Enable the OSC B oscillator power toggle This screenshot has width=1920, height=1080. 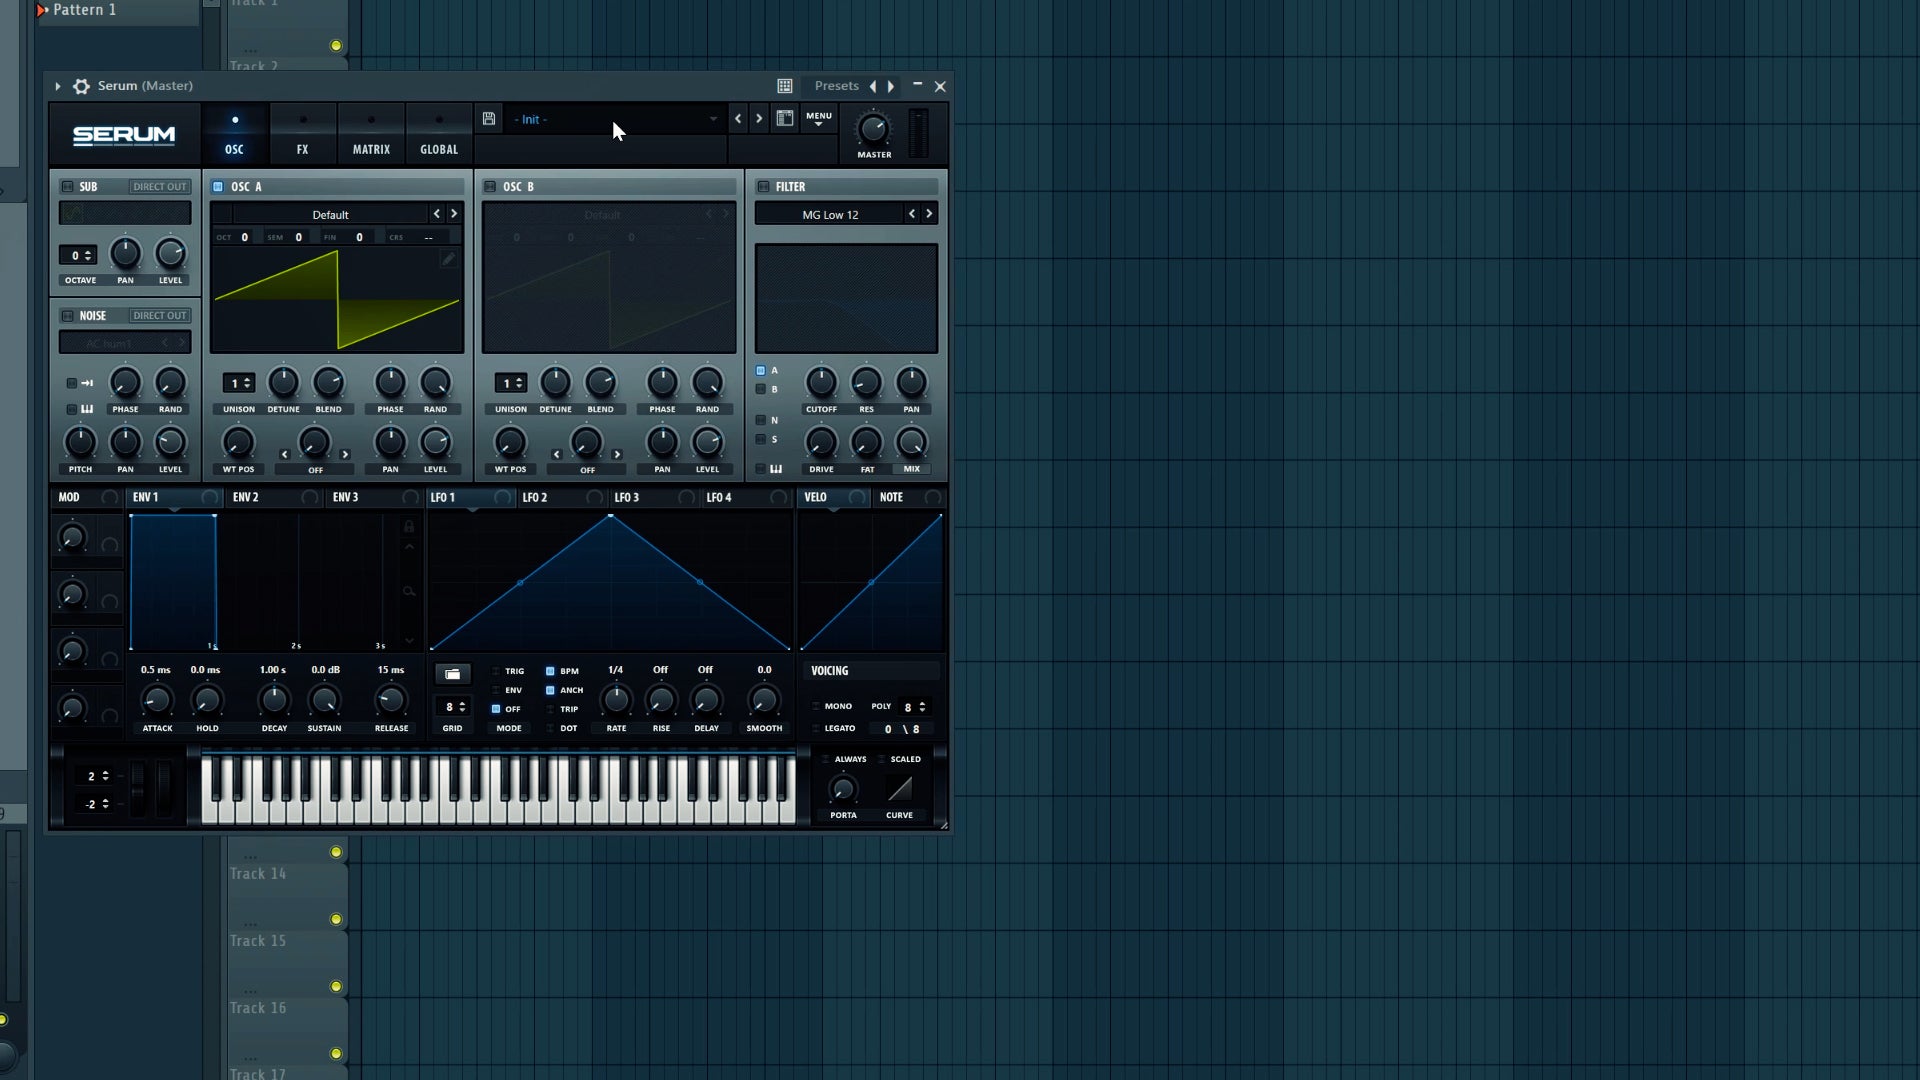point(489,186)
